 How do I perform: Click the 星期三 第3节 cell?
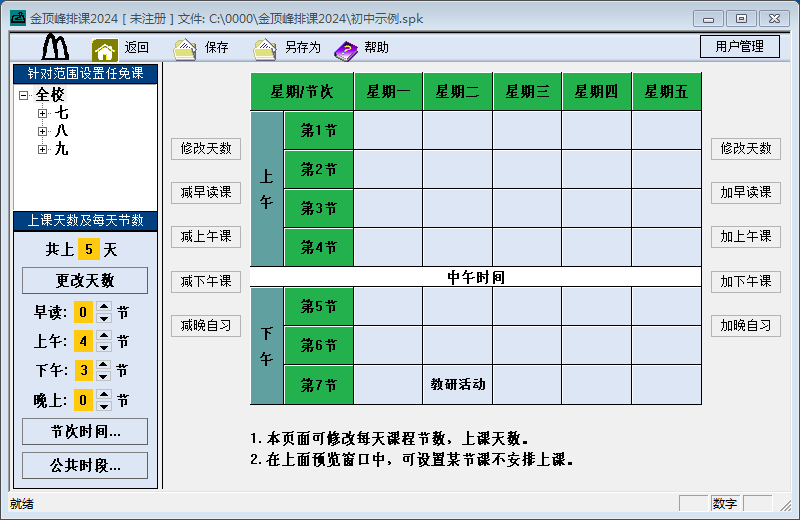(527, 208)
